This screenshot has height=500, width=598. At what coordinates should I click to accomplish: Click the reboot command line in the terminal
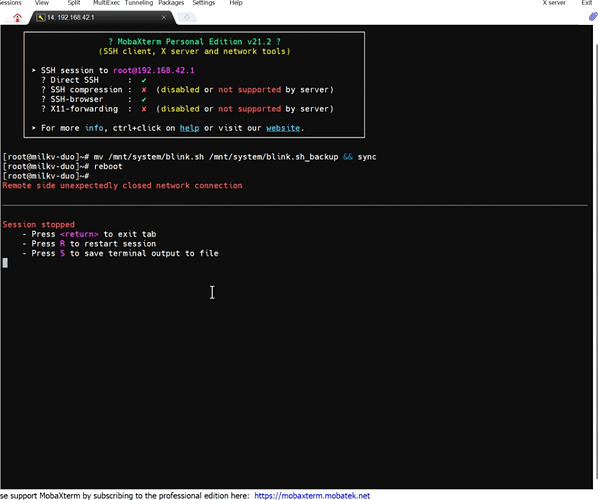[x=63, y=167]
